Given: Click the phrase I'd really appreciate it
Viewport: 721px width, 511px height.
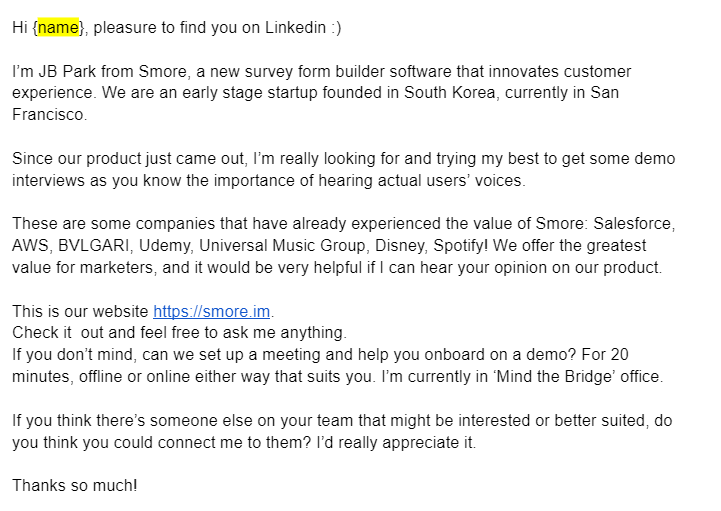Looking at the screenshot, I should (396, 443).
